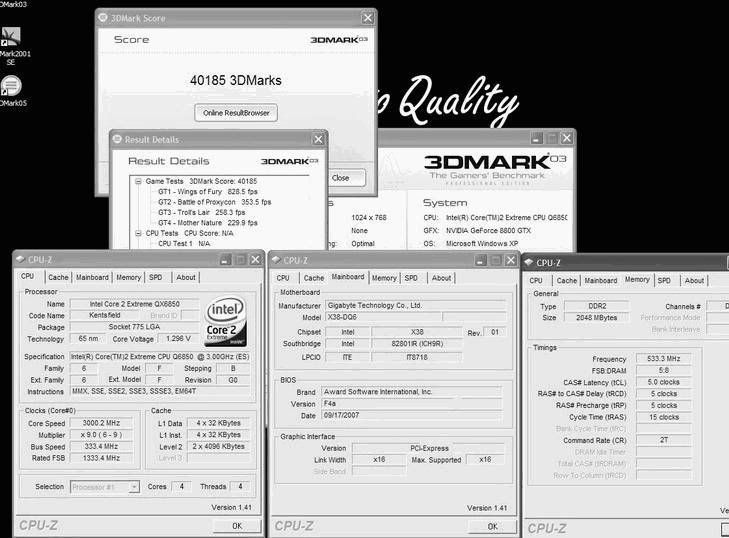Viewport: 729px width, 538px height.
Task: Click memory Type field DDR2
Action: [x=596, y=306]
